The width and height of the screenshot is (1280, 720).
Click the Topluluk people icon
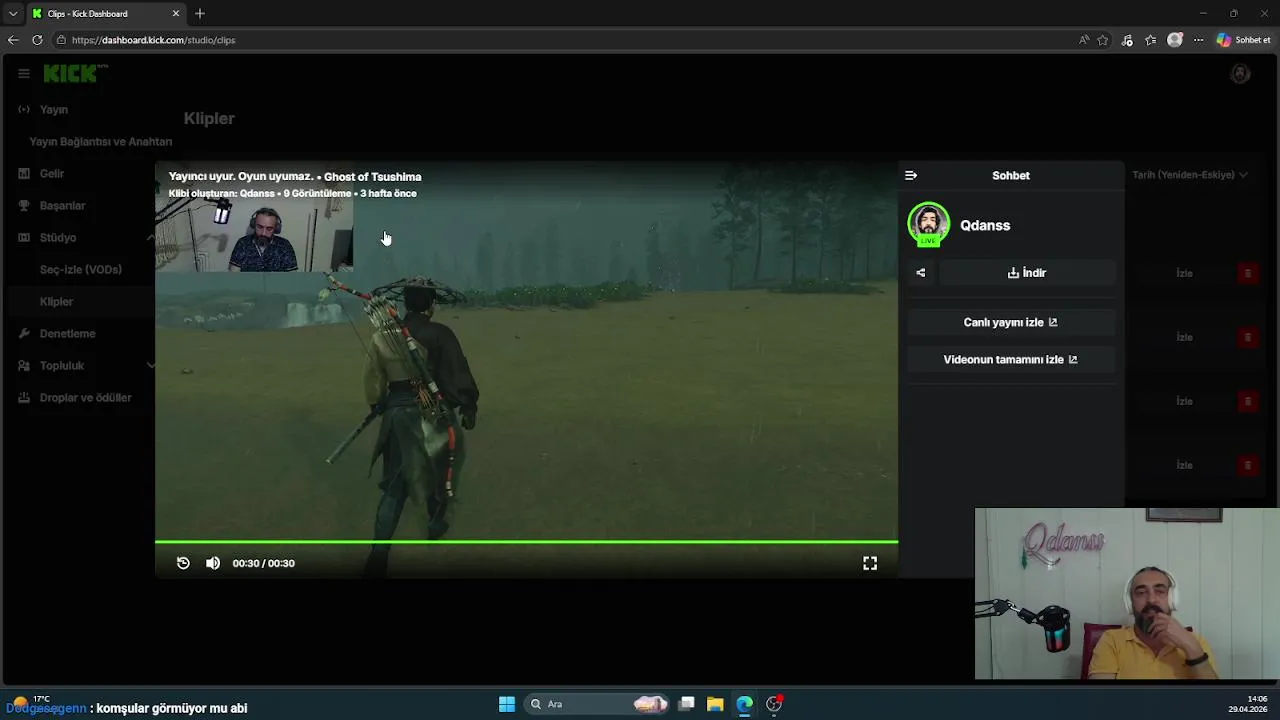(24, 365)
